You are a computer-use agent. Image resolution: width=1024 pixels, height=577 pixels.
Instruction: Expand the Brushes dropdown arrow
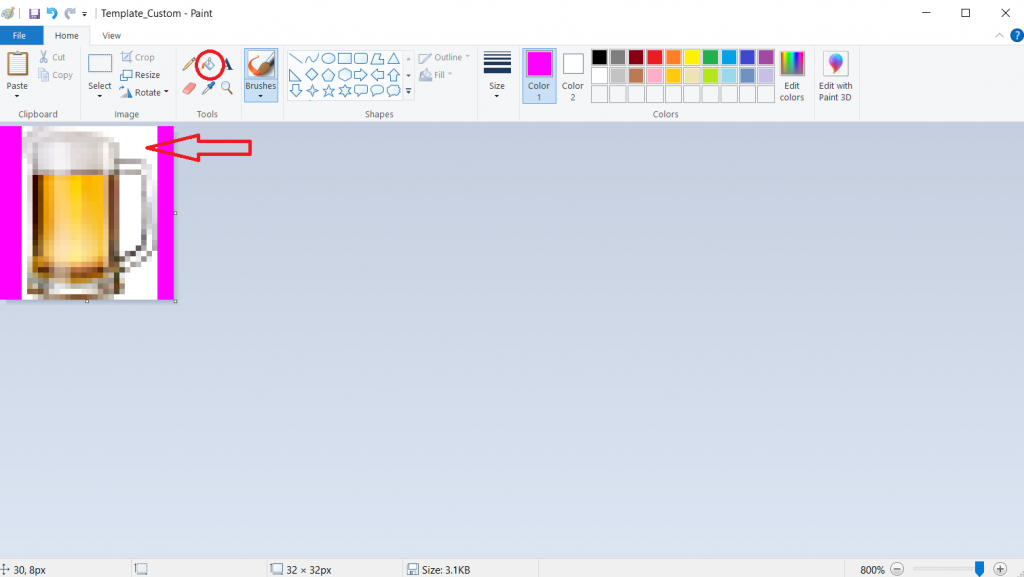261,97
